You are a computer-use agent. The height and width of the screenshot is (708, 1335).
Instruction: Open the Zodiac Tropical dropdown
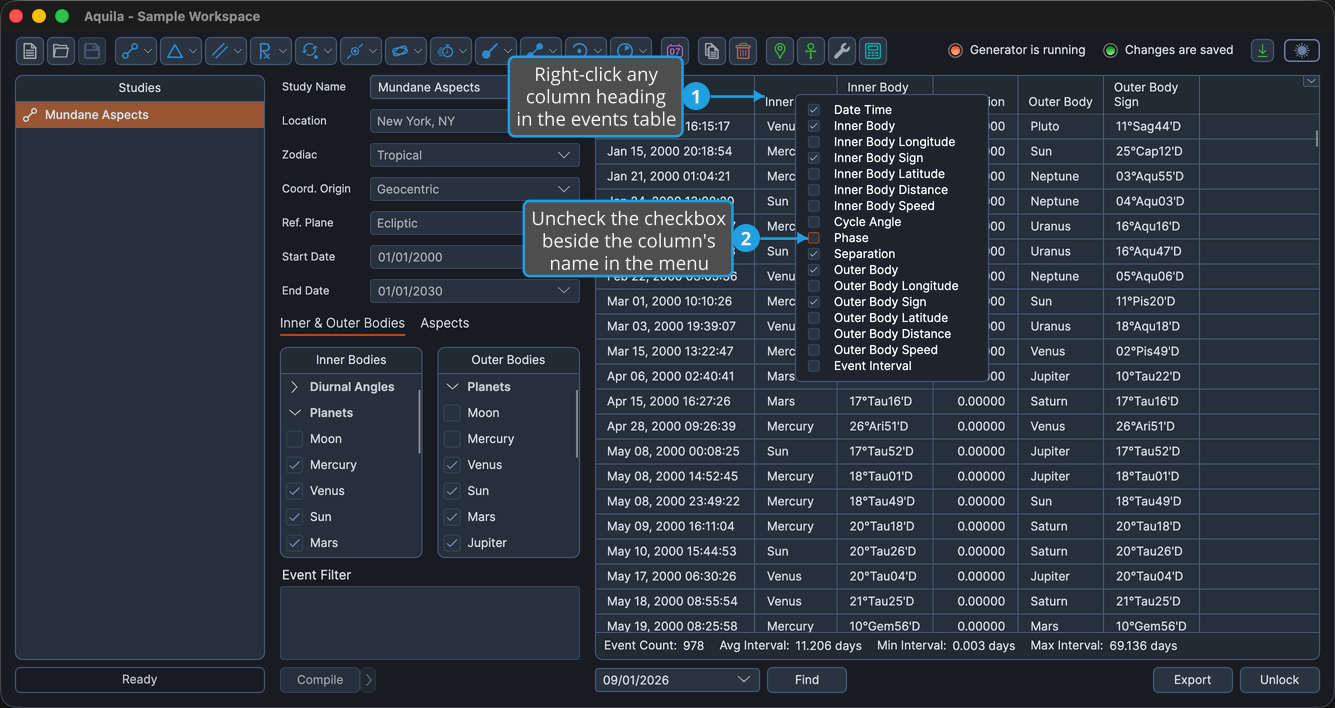pyautogui.click(x=475, y=155)
